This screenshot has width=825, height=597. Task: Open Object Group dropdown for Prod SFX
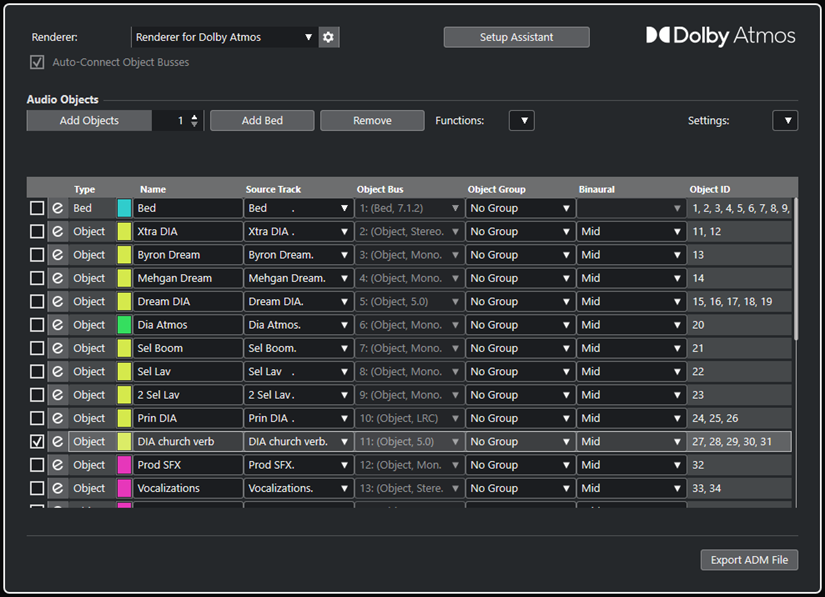coord(520,465)
